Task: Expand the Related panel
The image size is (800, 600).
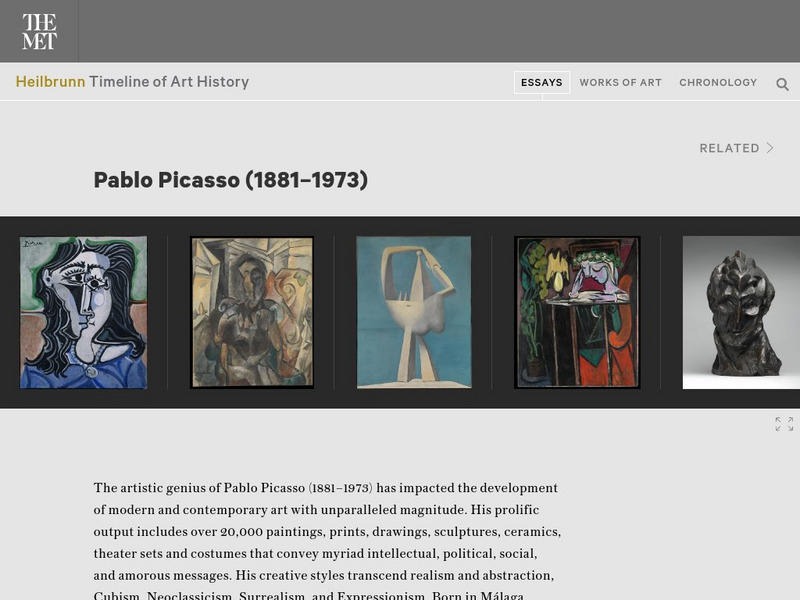Action: (x=736, y=148)
